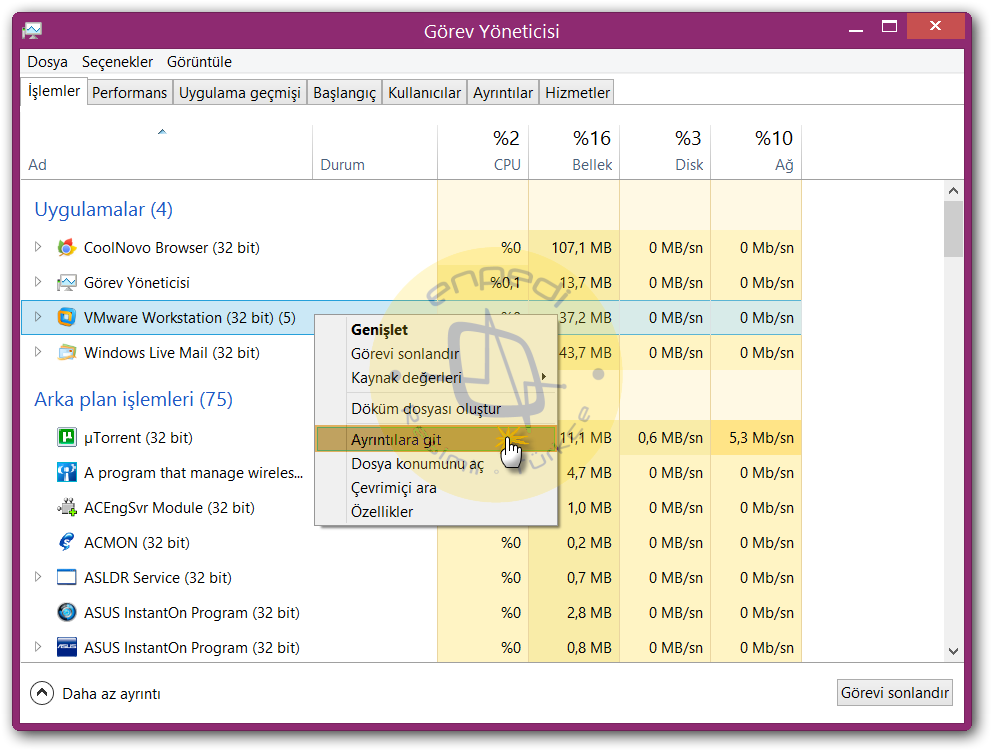Image resolution: width=992 pixels, height=751 pixels.
Task: Expand the last ASUS InstantOn Program row
Action: (x=38, y=647)
